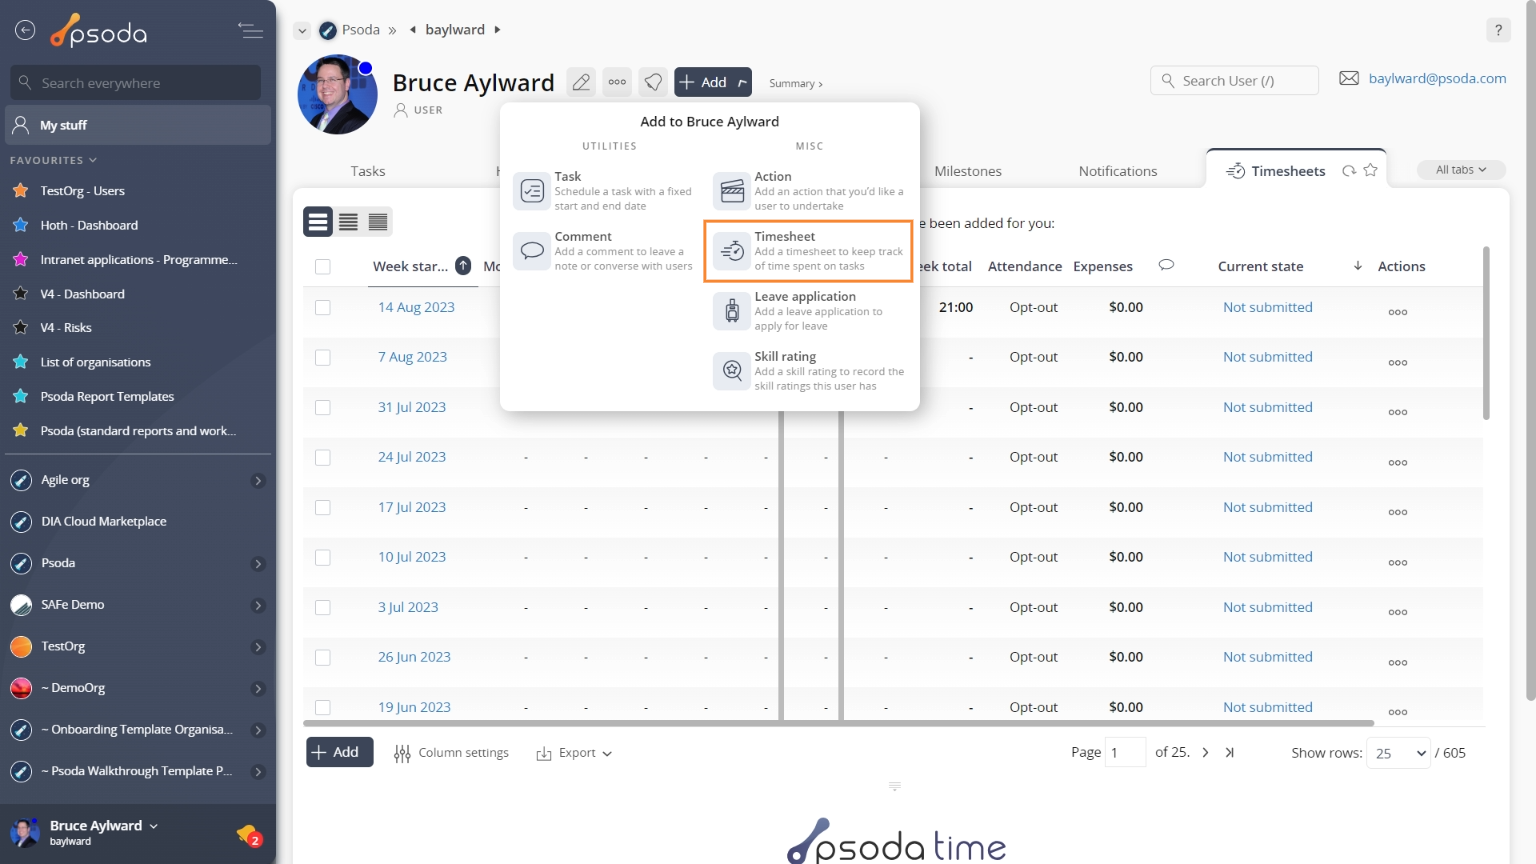Click Not submitted for 7 Aug 2023
1536x864 pixels.
point(1267,357)
